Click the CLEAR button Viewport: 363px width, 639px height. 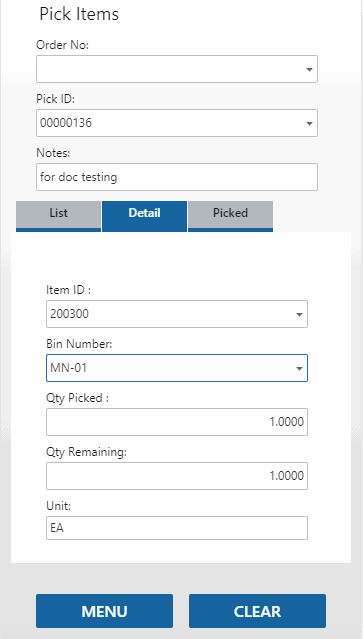(257, 611)
